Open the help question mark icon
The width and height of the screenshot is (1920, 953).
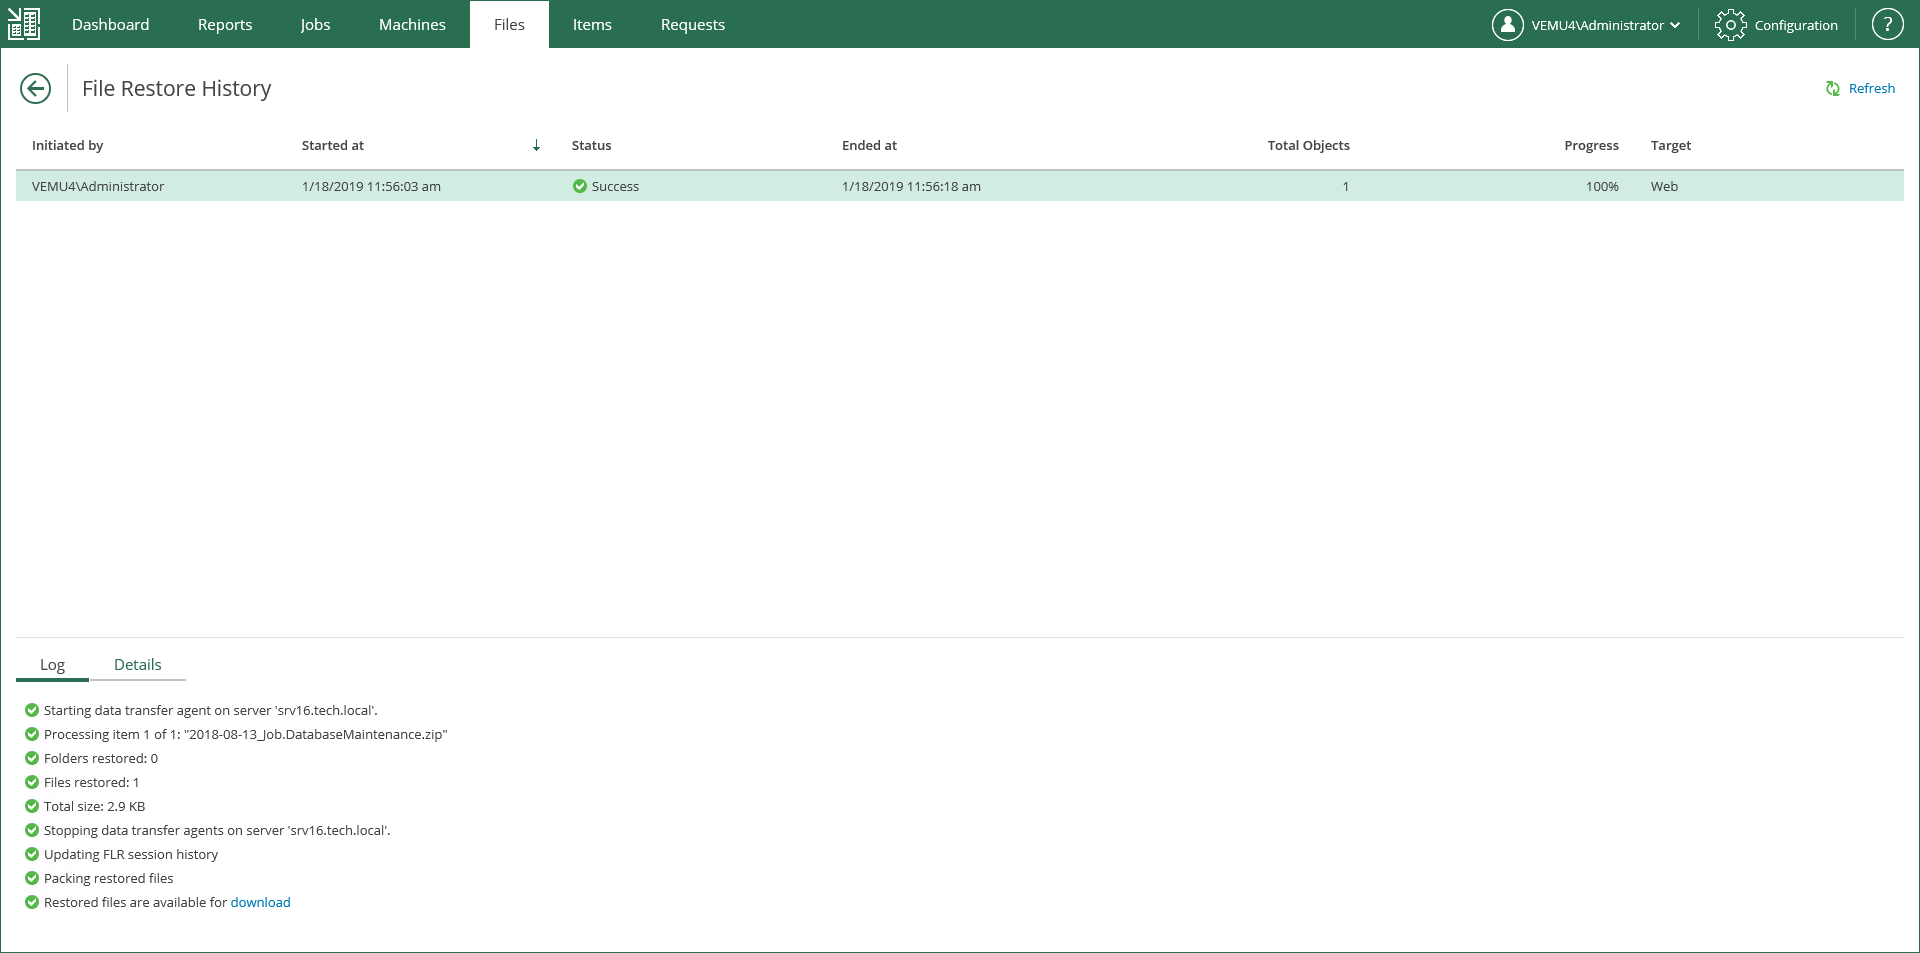click(1887, 25)
